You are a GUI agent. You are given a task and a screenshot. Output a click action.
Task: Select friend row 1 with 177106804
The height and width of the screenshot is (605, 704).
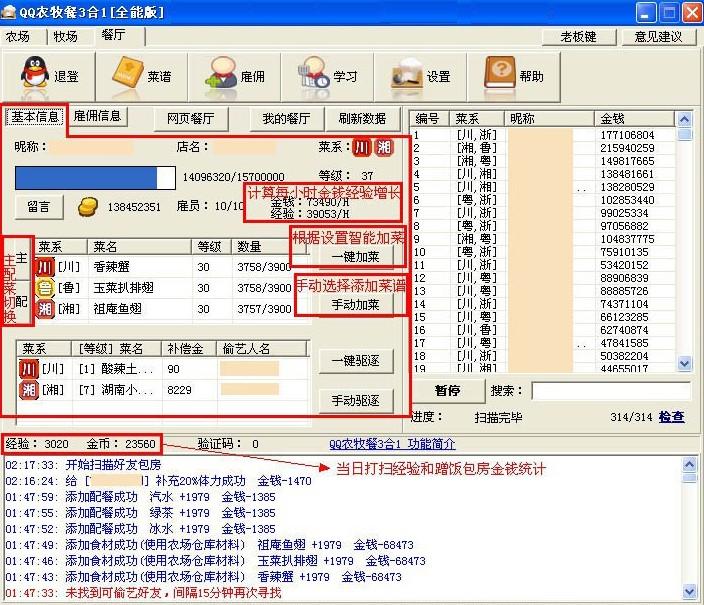tap(543, 135)
